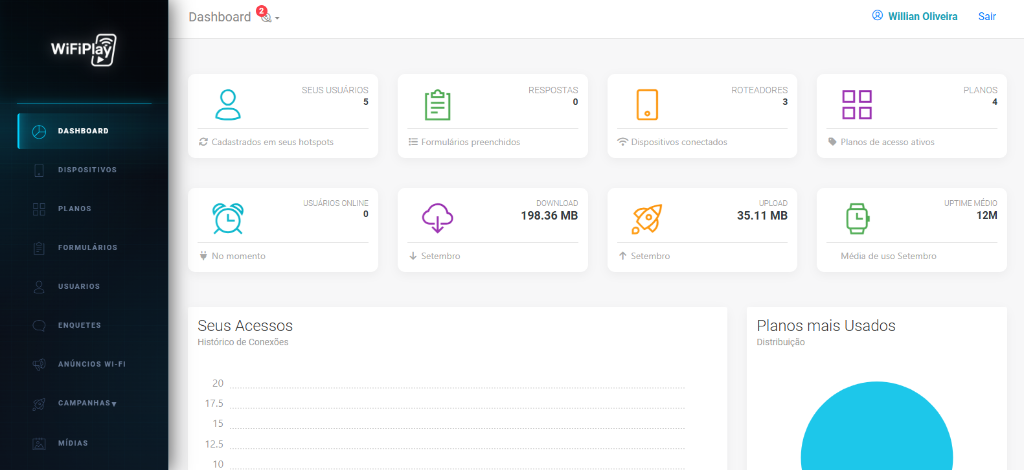Click the Média de uso Setembro text

[x=888, y=256]
